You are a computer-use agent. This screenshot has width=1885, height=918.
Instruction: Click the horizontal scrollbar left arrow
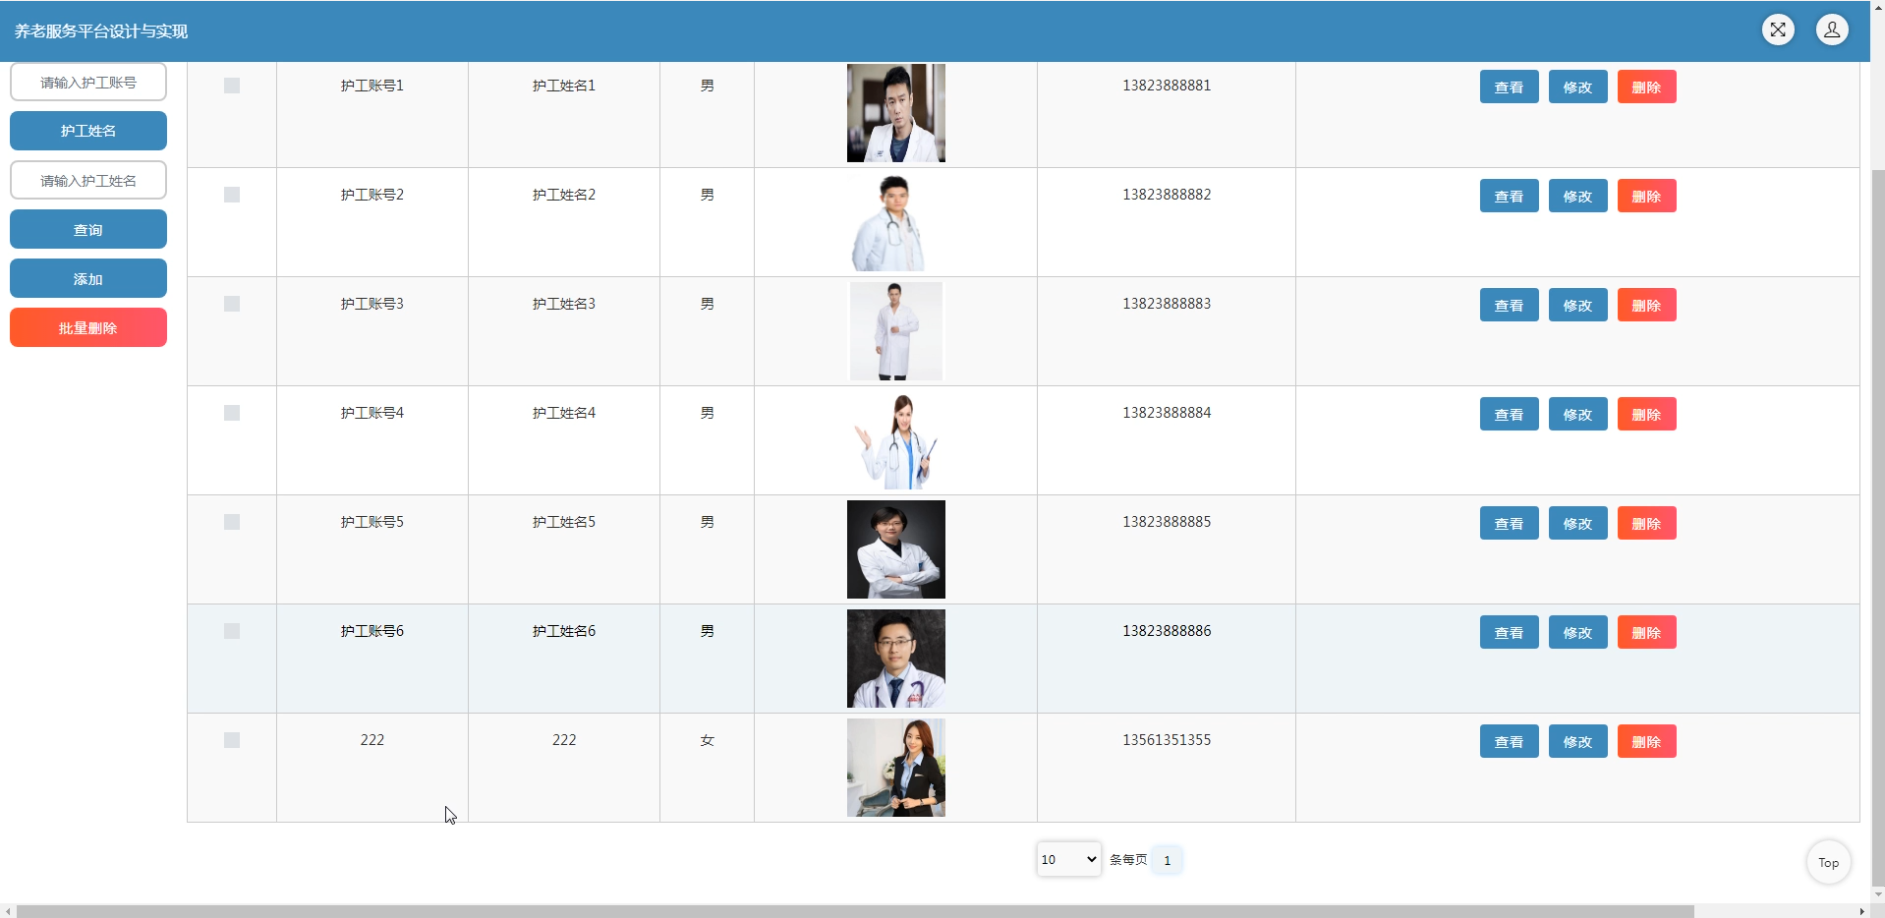pyautogui.click(x=8, y=911)
